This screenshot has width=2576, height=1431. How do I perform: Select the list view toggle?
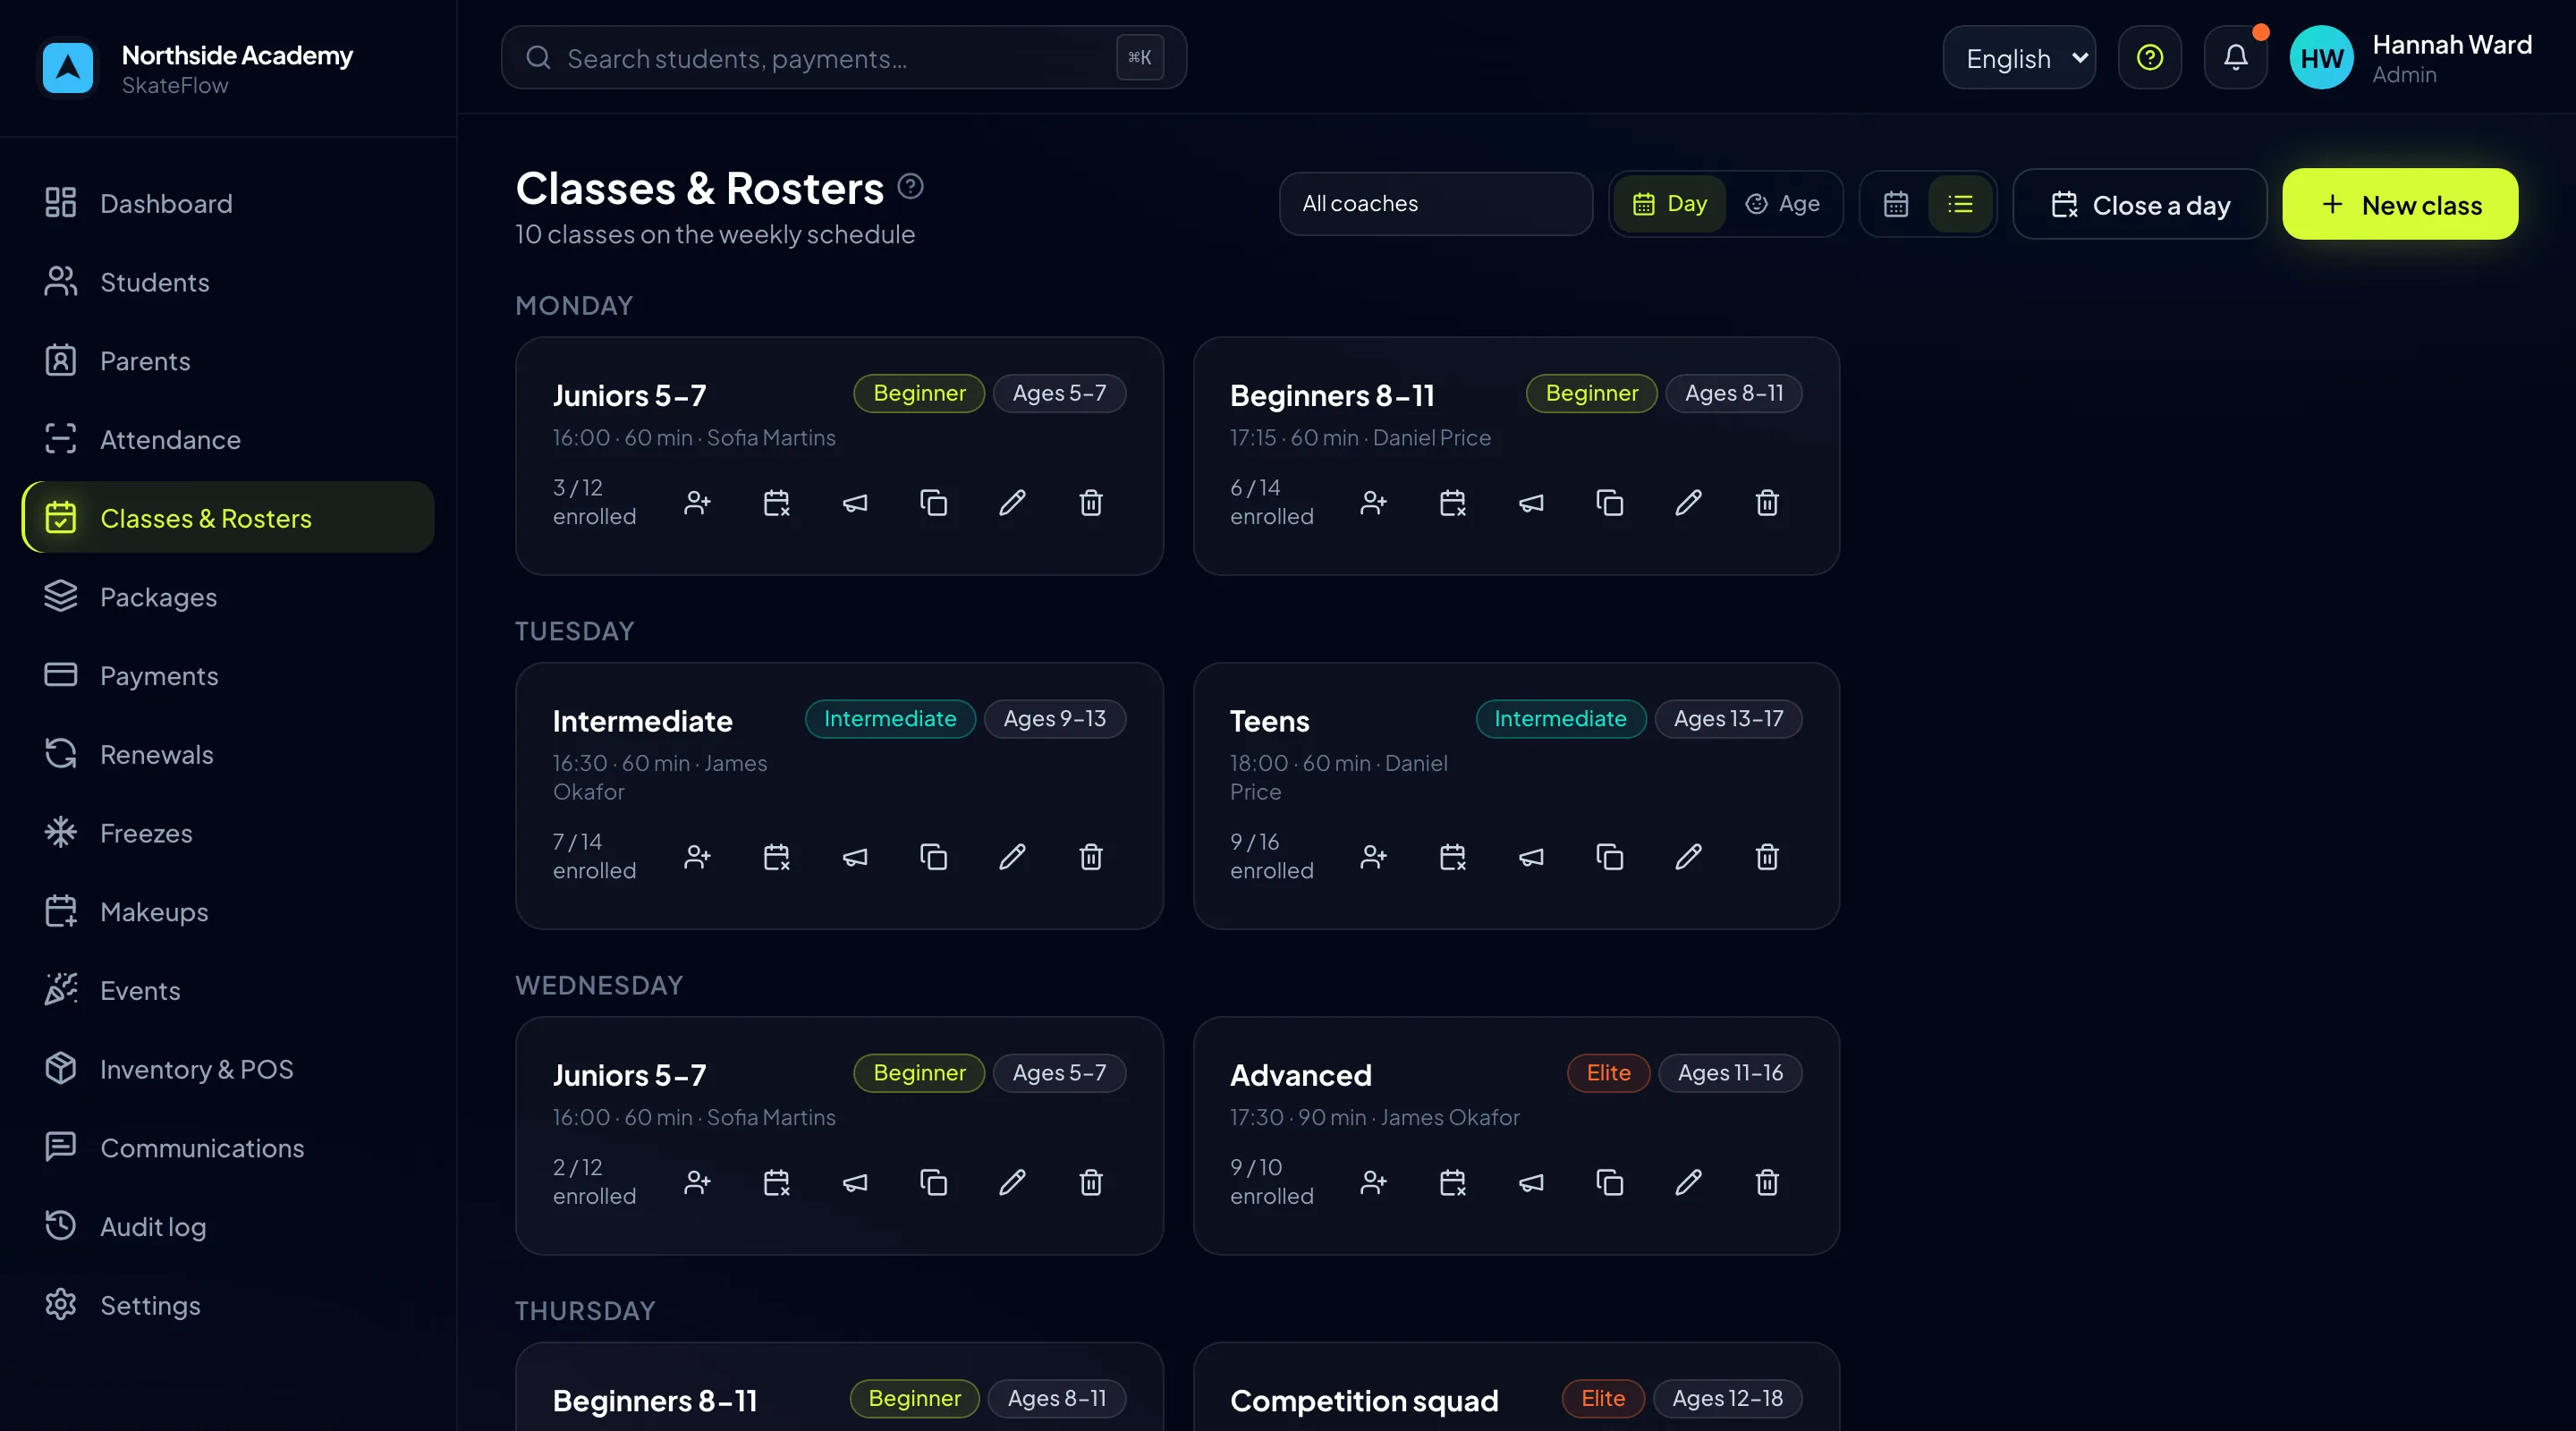coord(1960,204)
